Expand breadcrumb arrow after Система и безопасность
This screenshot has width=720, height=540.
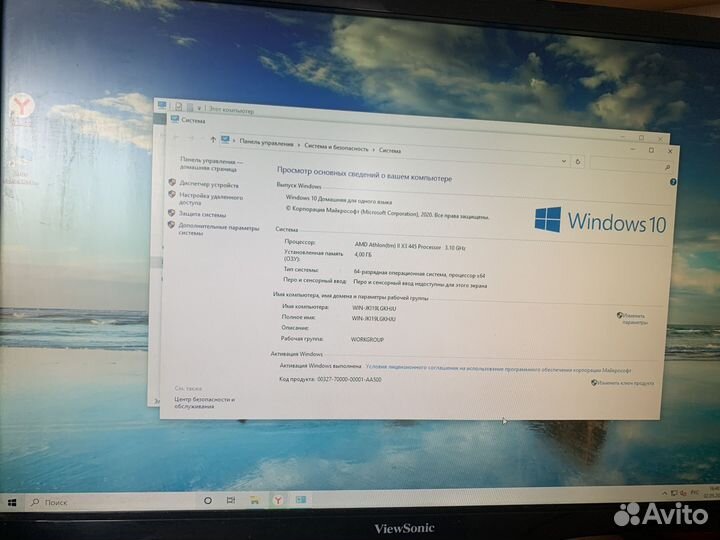click(373, 149)
